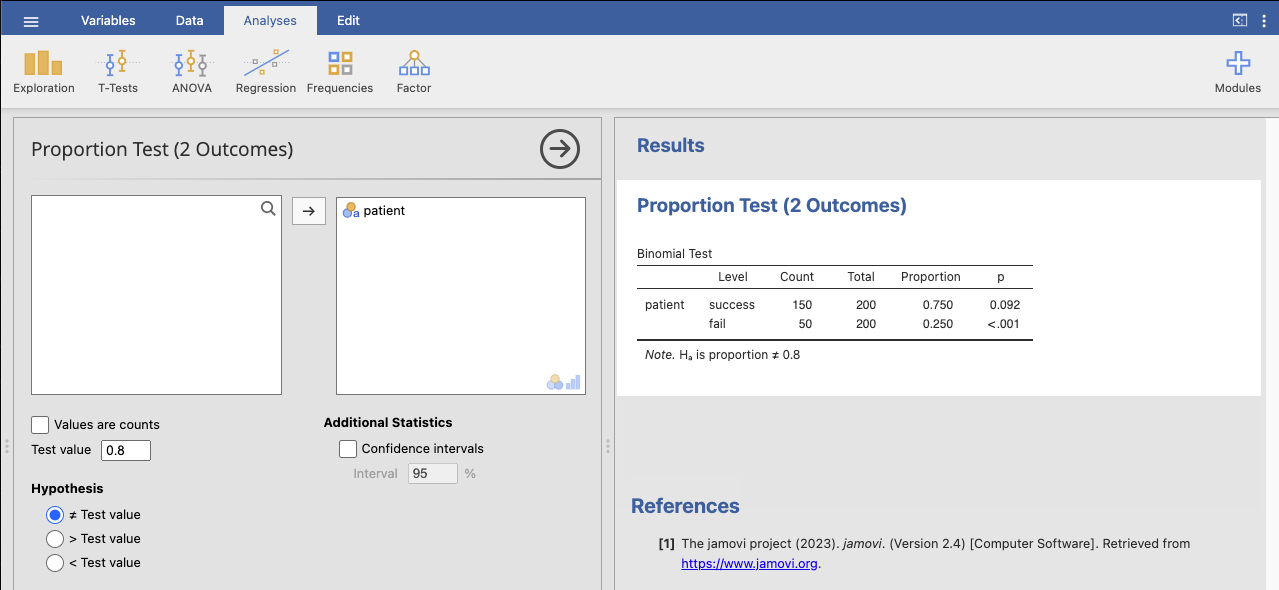Click the search icon in variable list
Screen dimensions: 1279x590
point(268,209)
